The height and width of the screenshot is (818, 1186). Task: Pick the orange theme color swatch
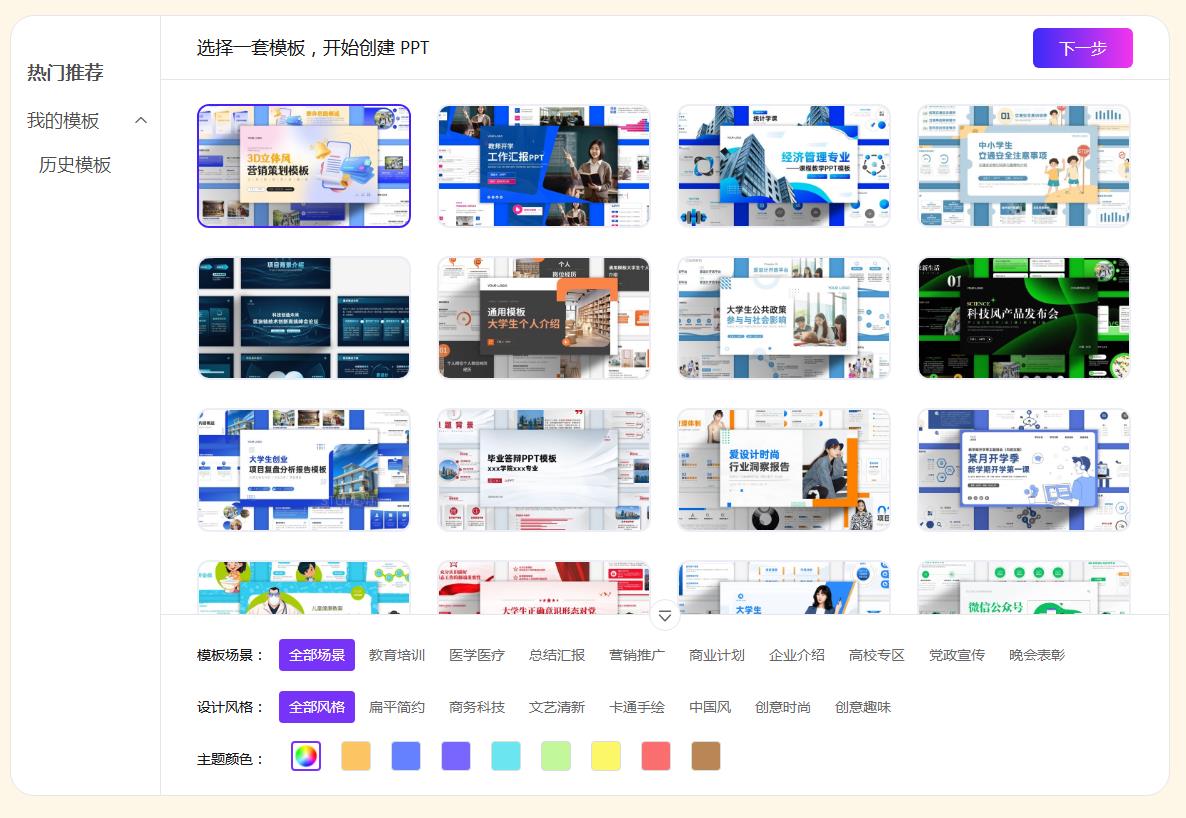coord(356,756)
